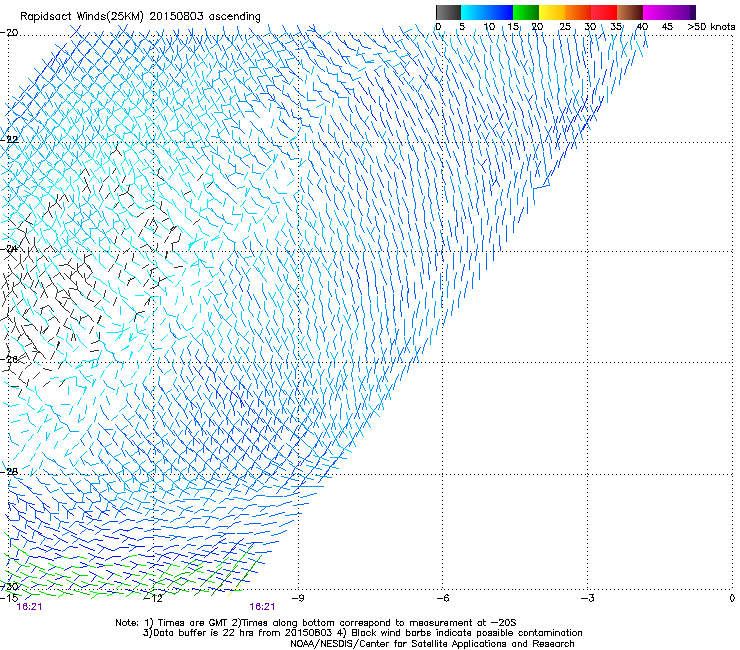Click the orange 25-30 knots color swatch
This screenshot has width=740, height=650.
pos(578,12)
